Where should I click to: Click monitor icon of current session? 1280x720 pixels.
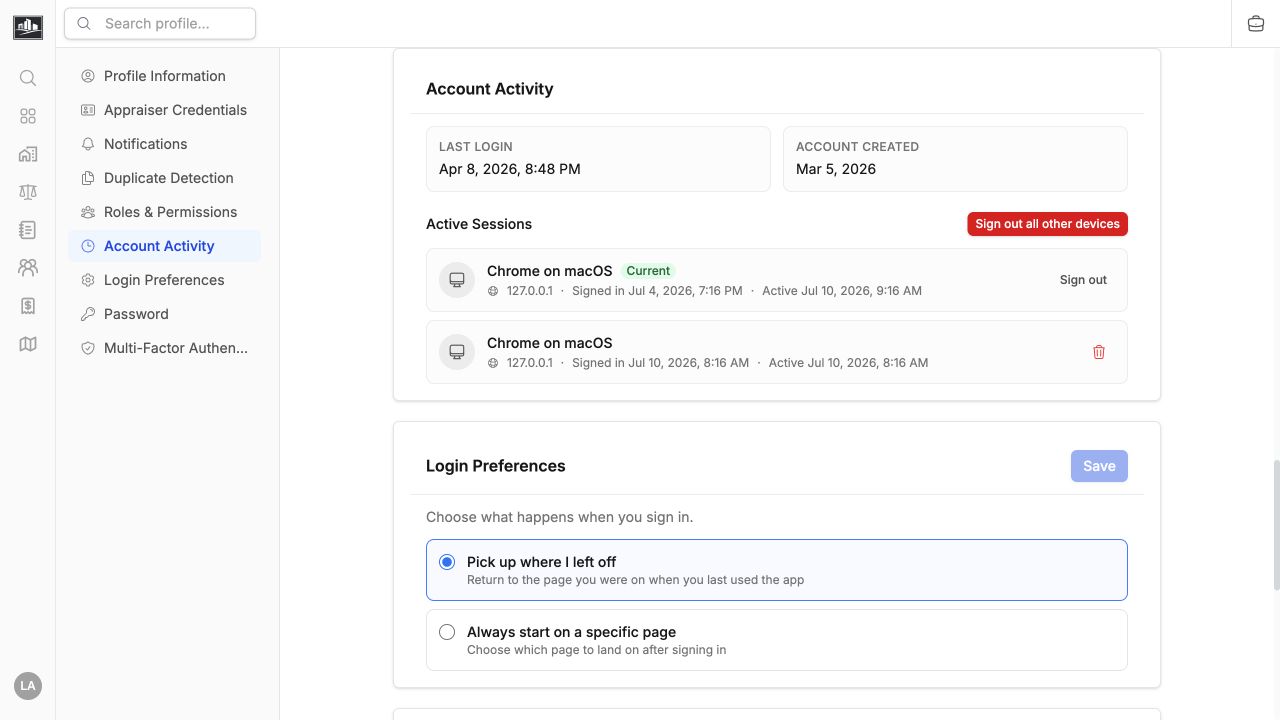457,280
